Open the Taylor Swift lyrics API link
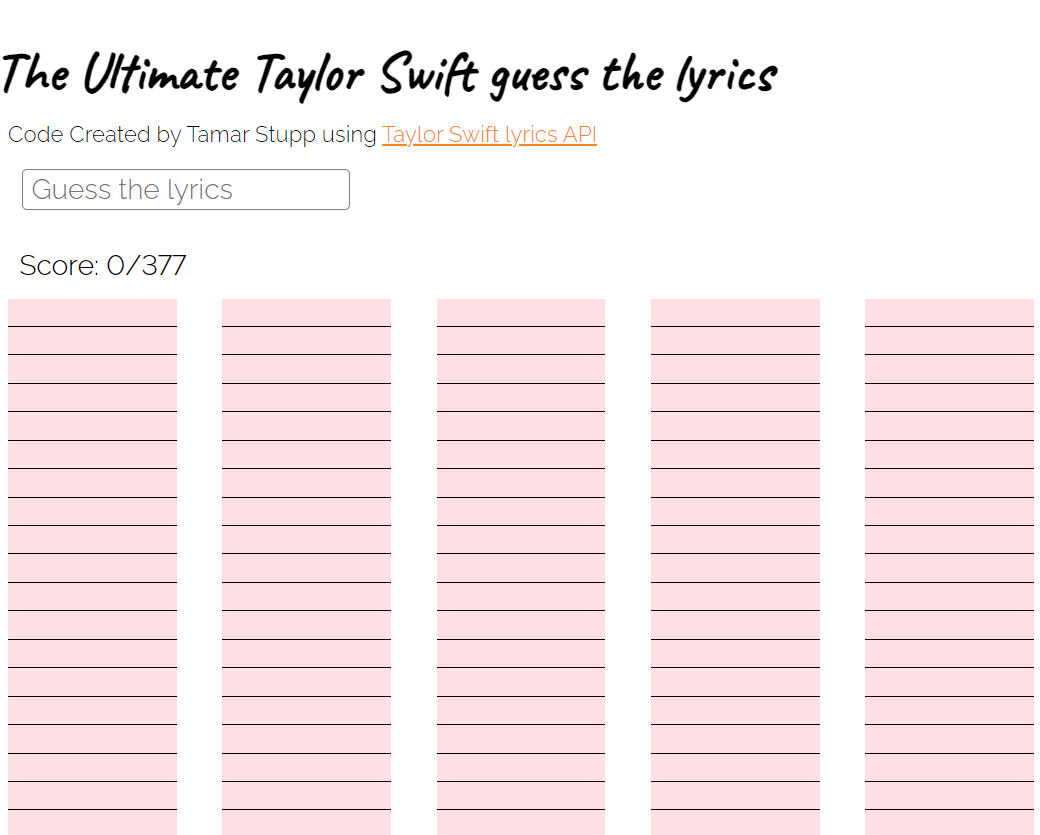Image resolution: width=1040 pixels, height=835 pixels. (x=489, y=134)
